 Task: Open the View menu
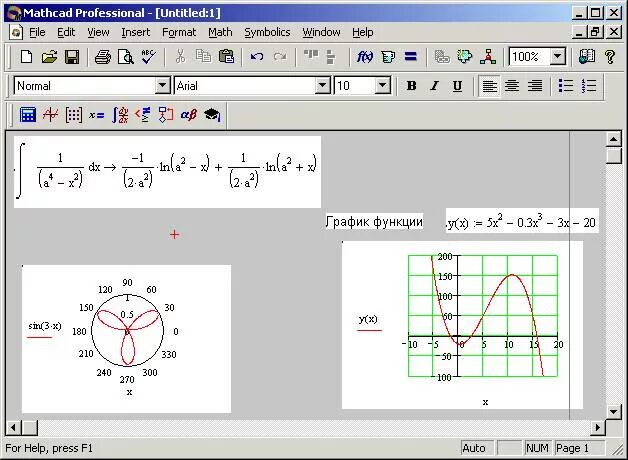pos(98,32)
